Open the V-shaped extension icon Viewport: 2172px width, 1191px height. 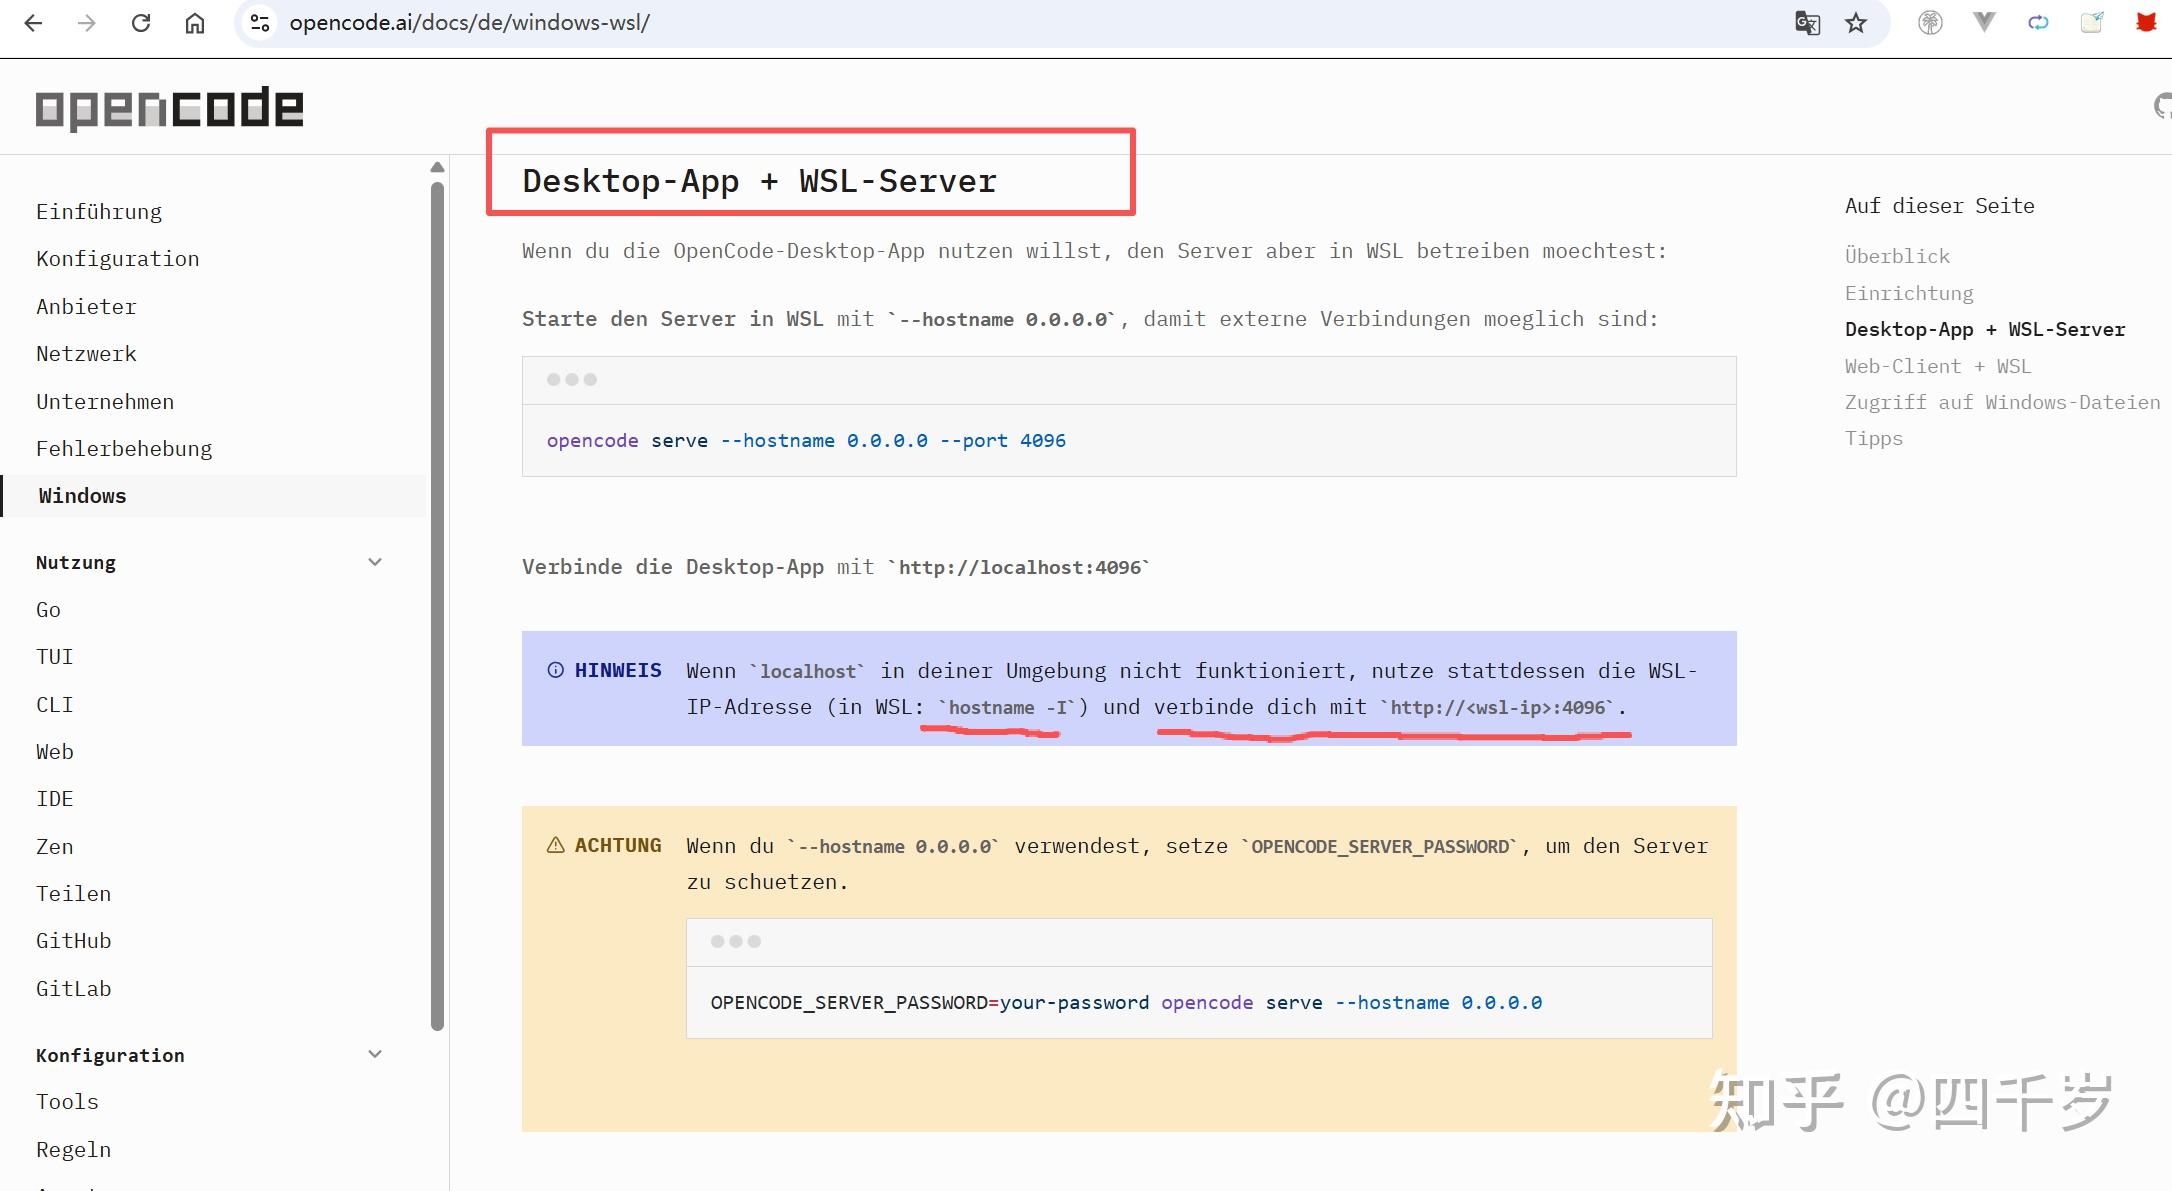pyautogui.click(x=1984, y=22)
